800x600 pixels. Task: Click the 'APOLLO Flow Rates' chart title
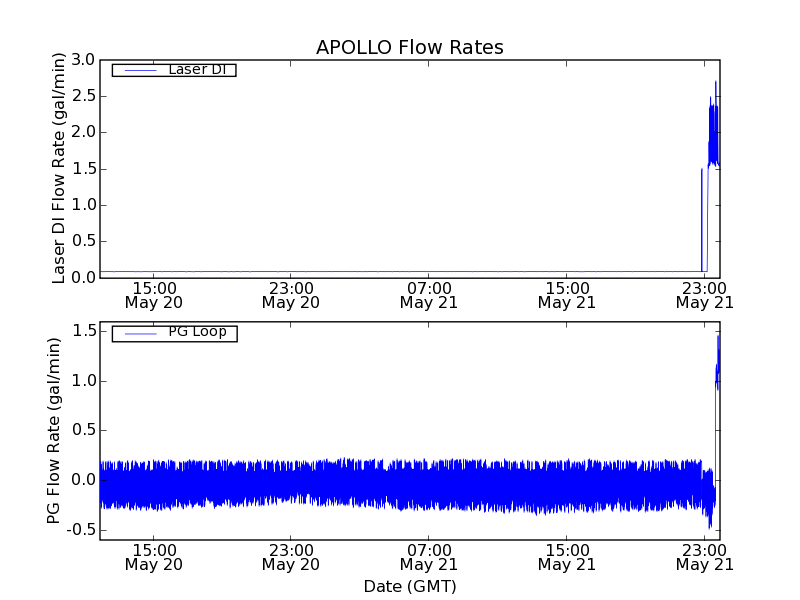tap(409, 47)
